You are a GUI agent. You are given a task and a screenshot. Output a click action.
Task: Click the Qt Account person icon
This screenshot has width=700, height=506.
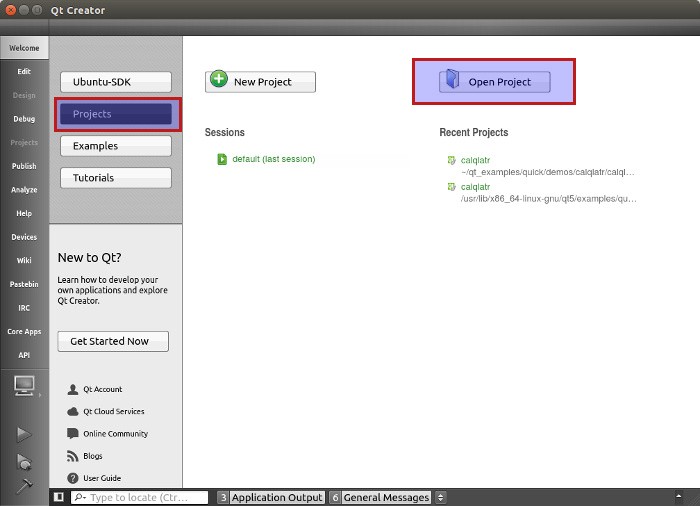click(x=72, y=389)
